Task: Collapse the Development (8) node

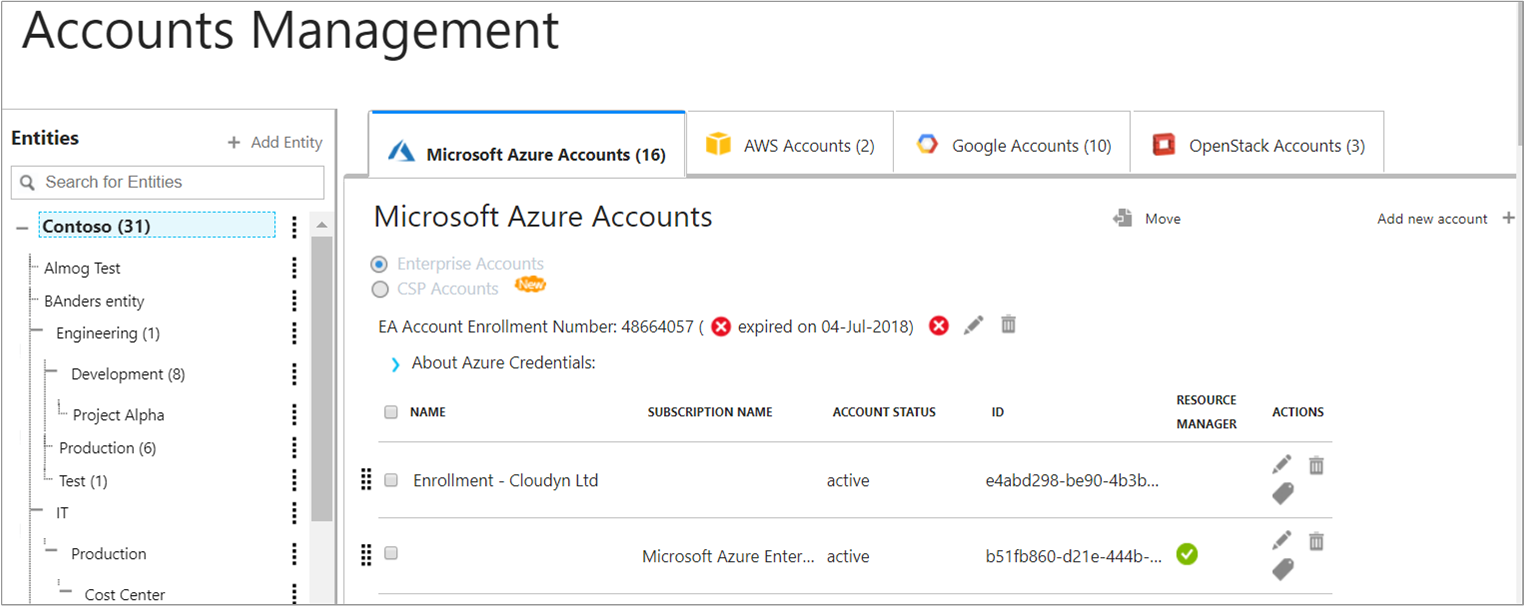Action: (52, 372)
